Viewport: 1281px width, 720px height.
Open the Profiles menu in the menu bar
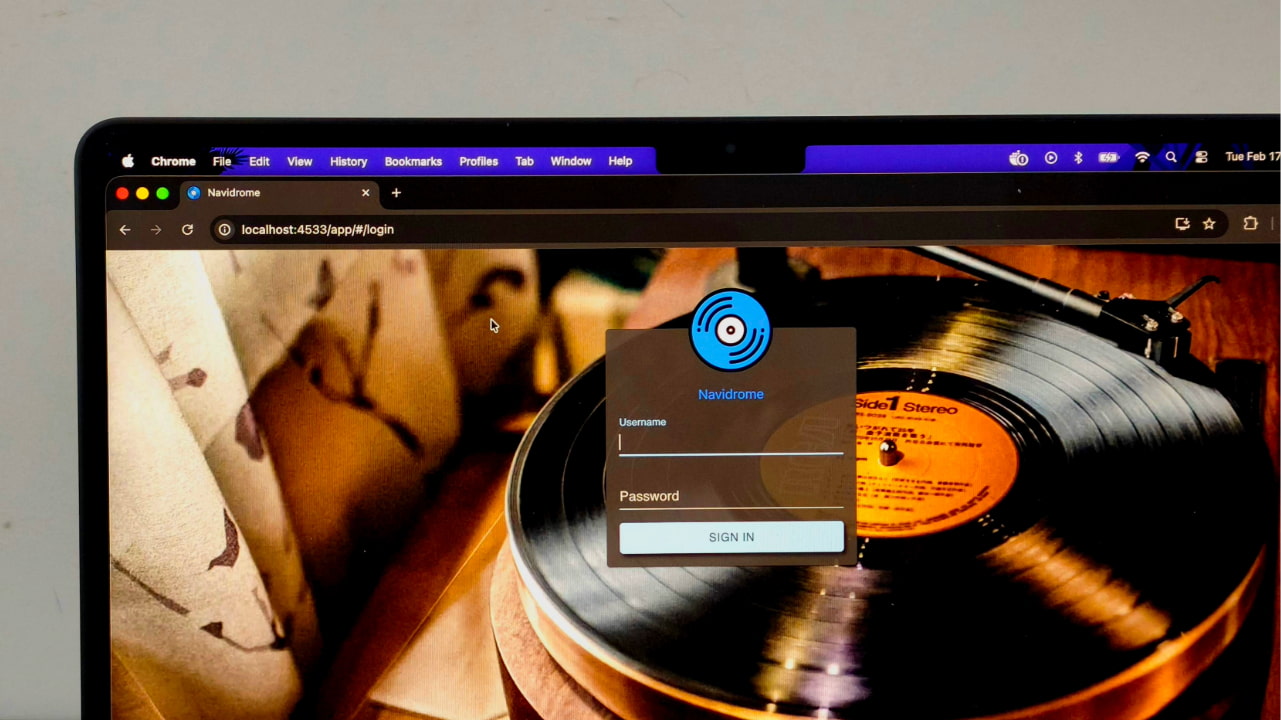tap(478, 161)
